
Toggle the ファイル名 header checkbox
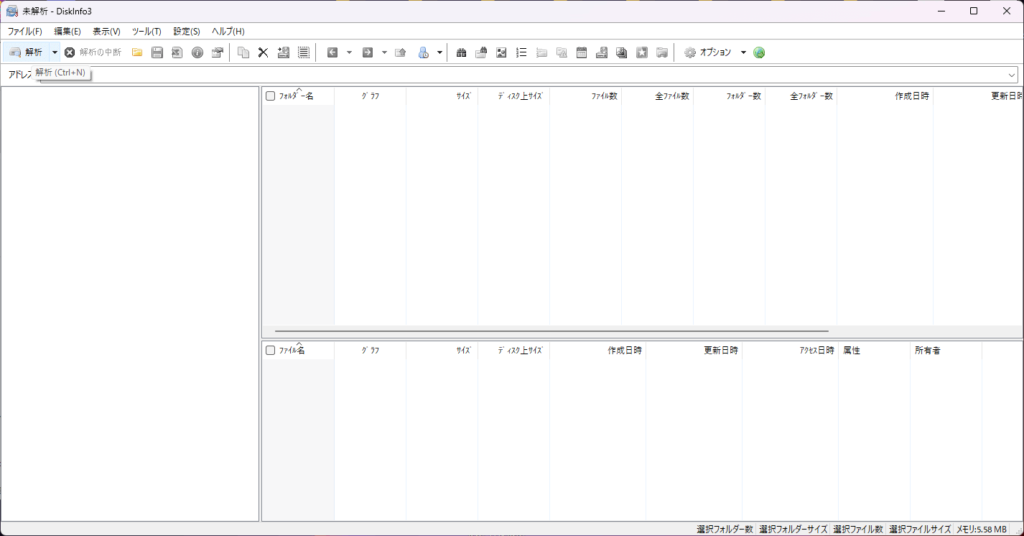tap(270, 351)
